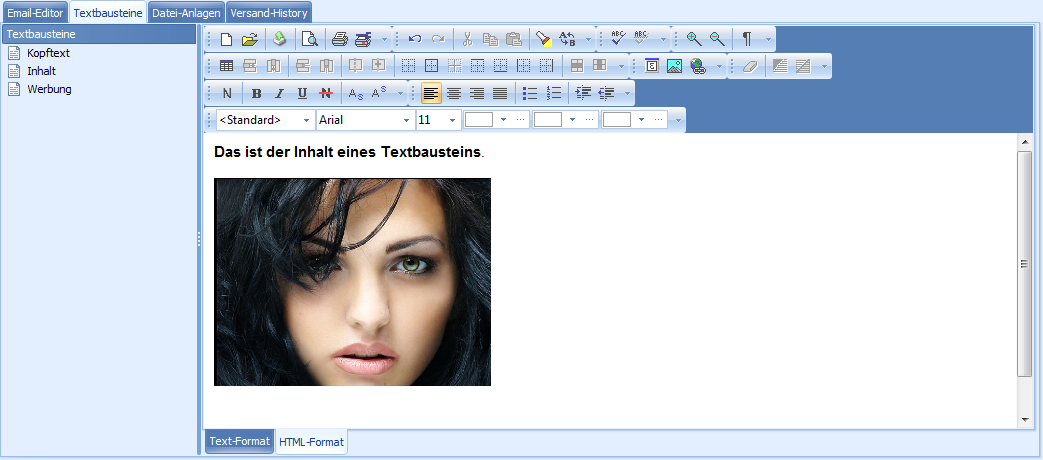Open the Find tool flashlight icon
The height and width of the screenshot is (460, 1043).
point(543,39)
